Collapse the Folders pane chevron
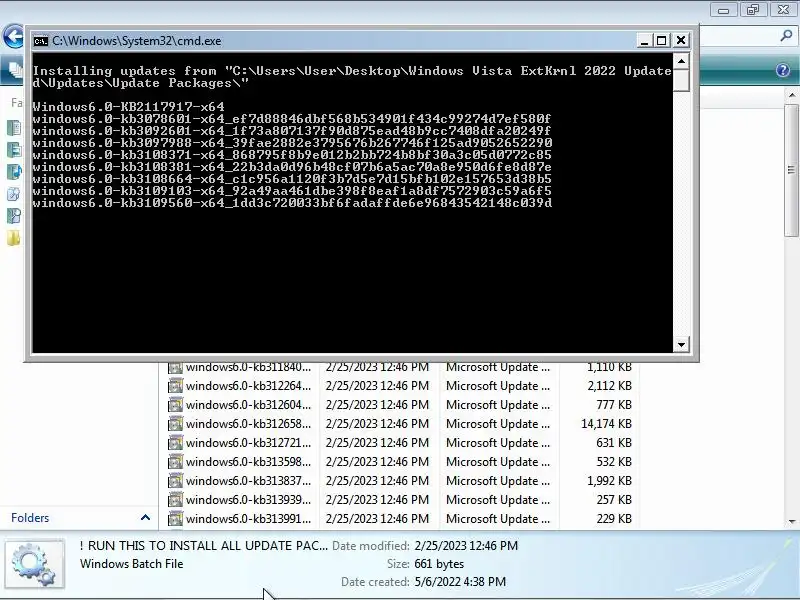The image size is (800, 600). [x=145, y=517]
